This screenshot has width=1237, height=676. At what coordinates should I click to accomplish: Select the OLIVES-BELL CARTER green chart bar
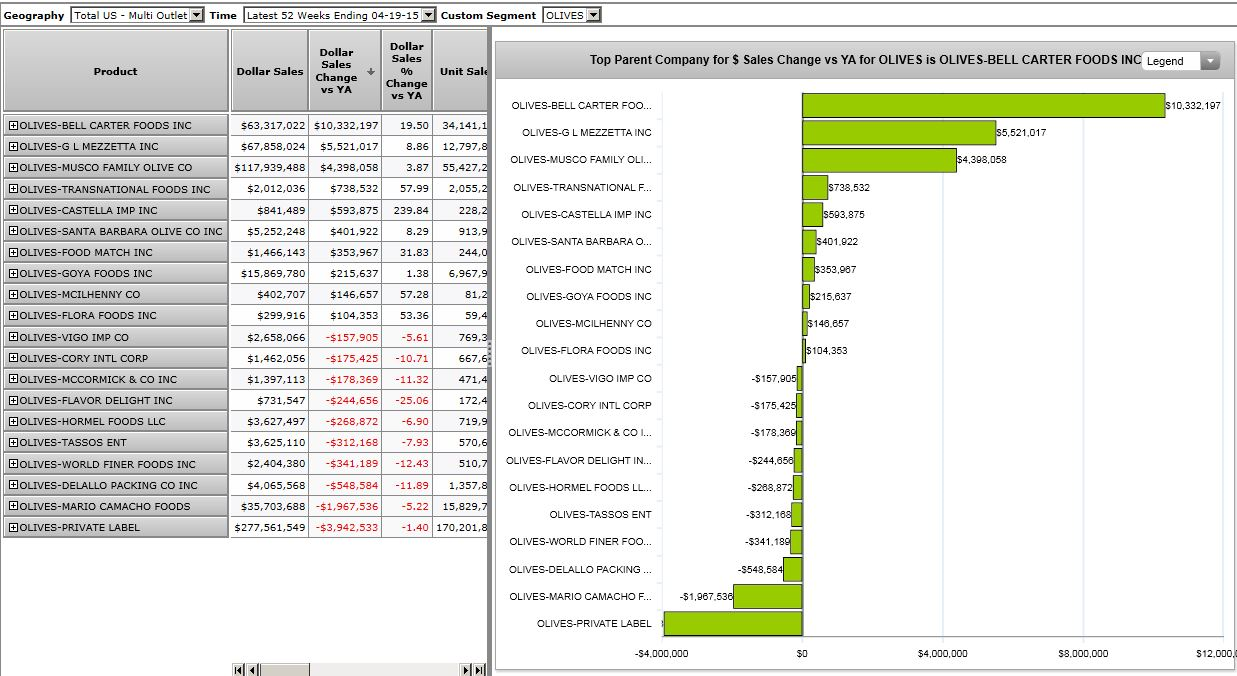click(x=983, y=105)
